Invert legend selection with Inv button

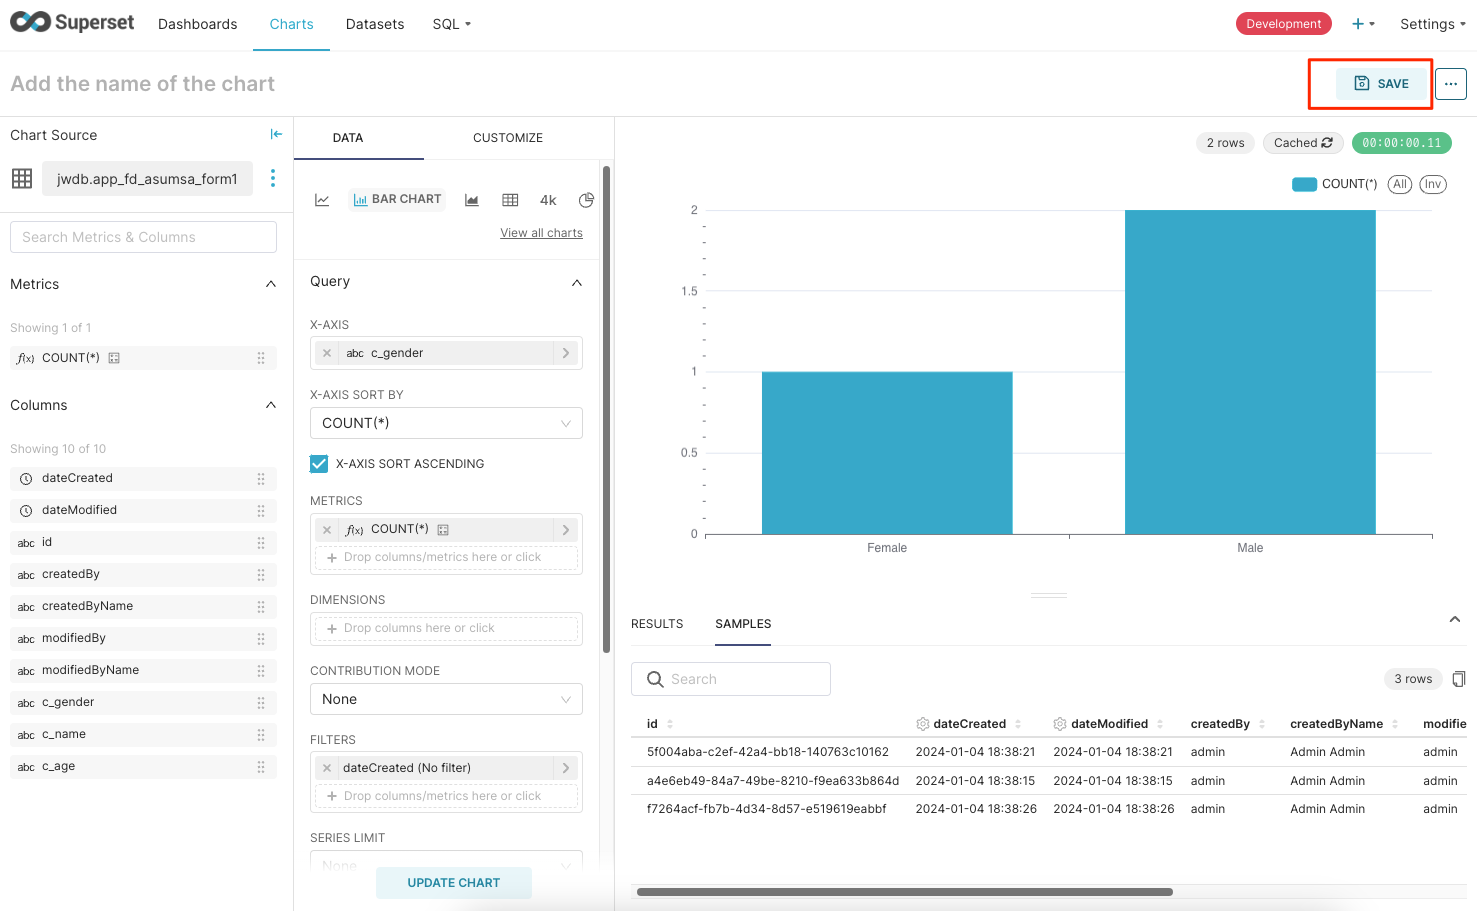[1432, 184]
